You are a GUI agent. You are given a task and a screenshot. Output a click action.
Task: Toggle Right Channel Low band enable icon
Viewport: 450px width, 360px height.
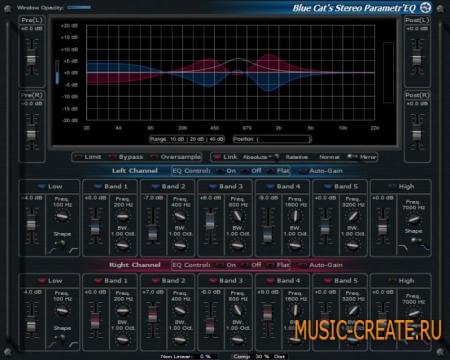pyautogui.click(x=42, y=281)
